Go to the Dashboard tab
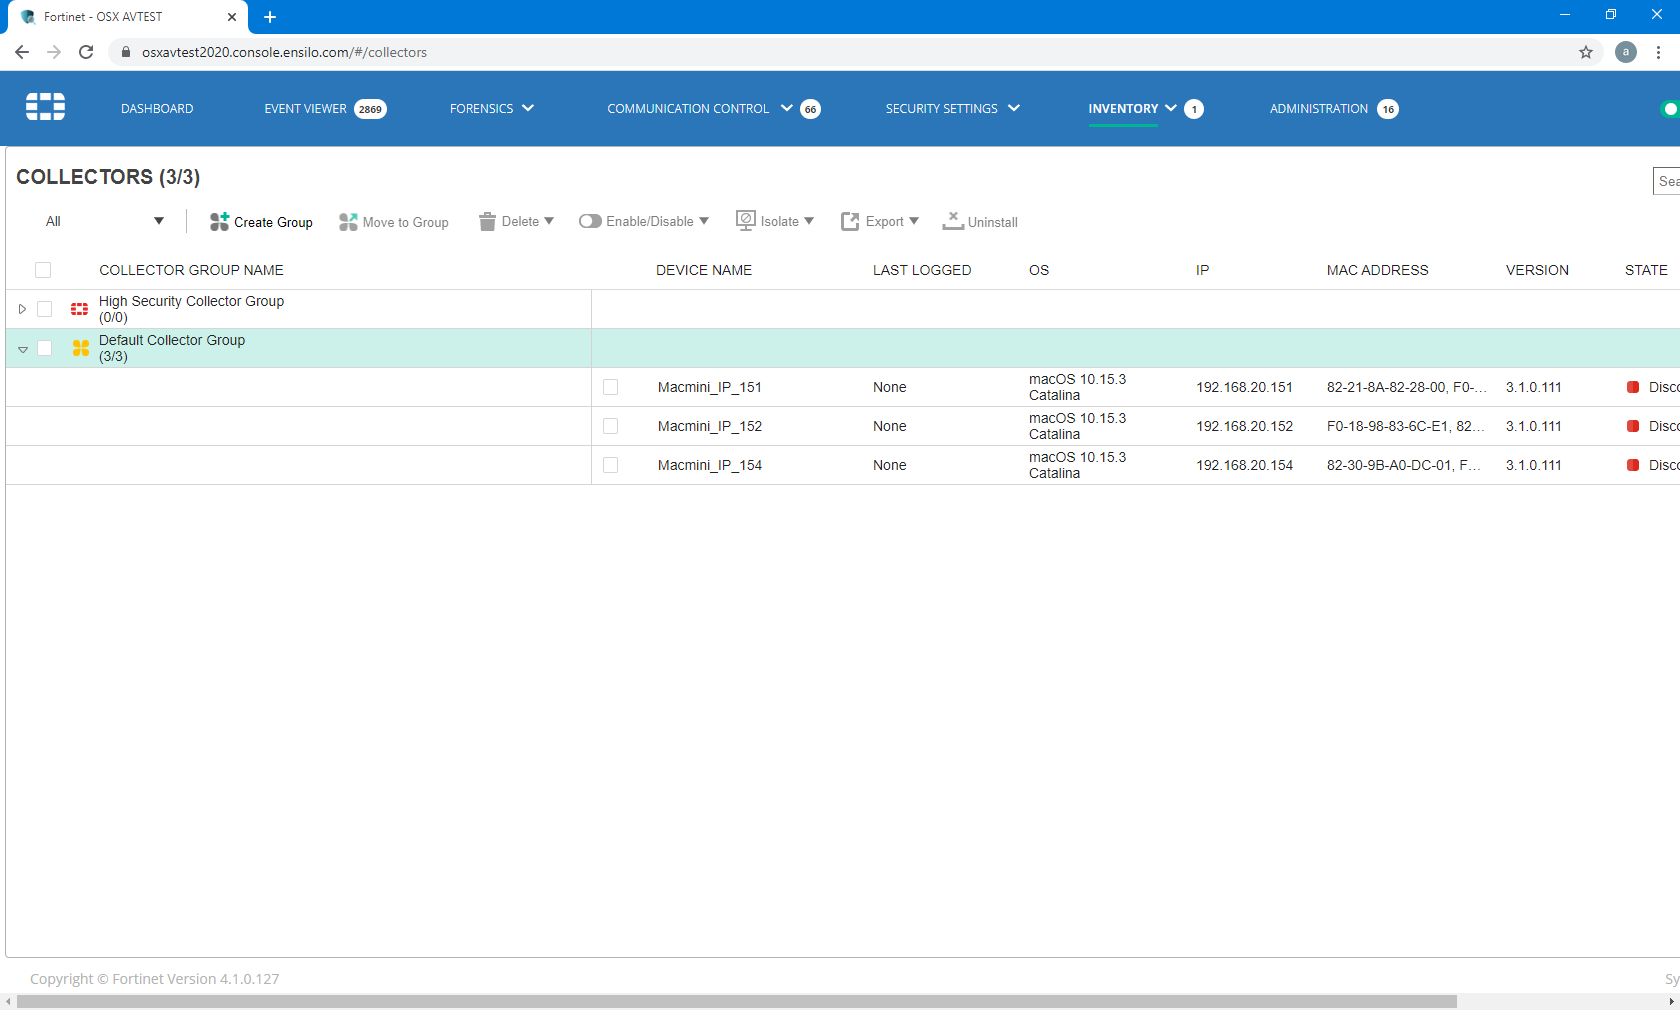 (x=157, y=109)
